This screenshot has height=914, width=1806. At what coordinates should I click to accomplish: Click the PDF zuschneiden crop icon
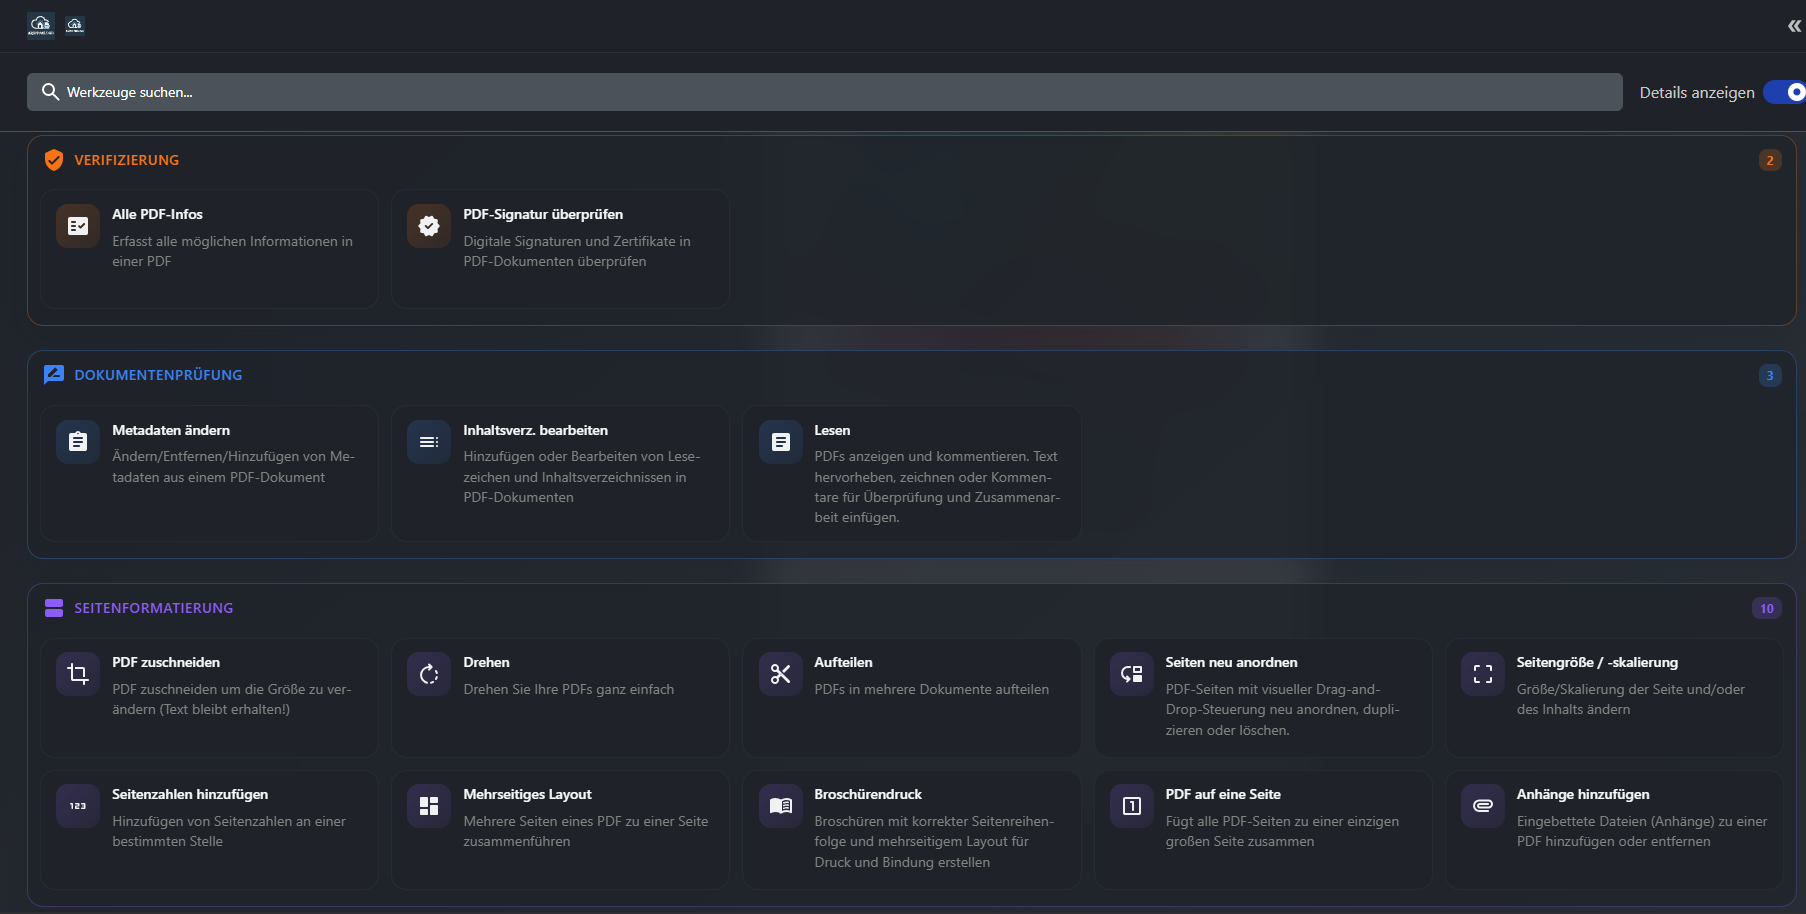[x=78, y=674]
